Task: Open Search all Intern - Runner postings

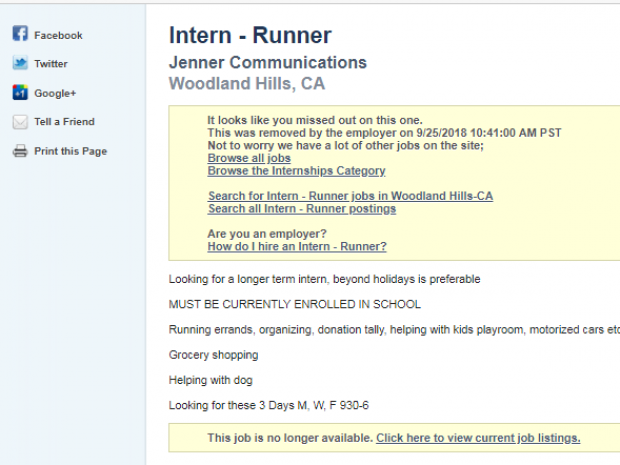Action: coord(302,209)
